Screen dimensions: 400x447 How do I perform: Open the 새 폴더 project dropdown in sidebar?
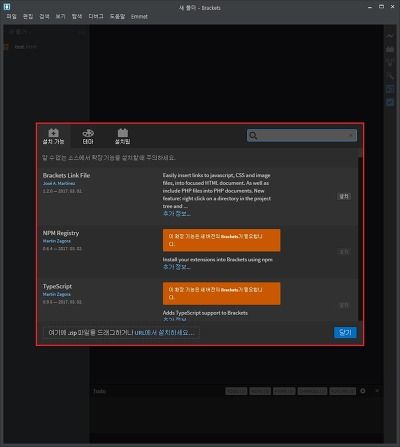20,32
